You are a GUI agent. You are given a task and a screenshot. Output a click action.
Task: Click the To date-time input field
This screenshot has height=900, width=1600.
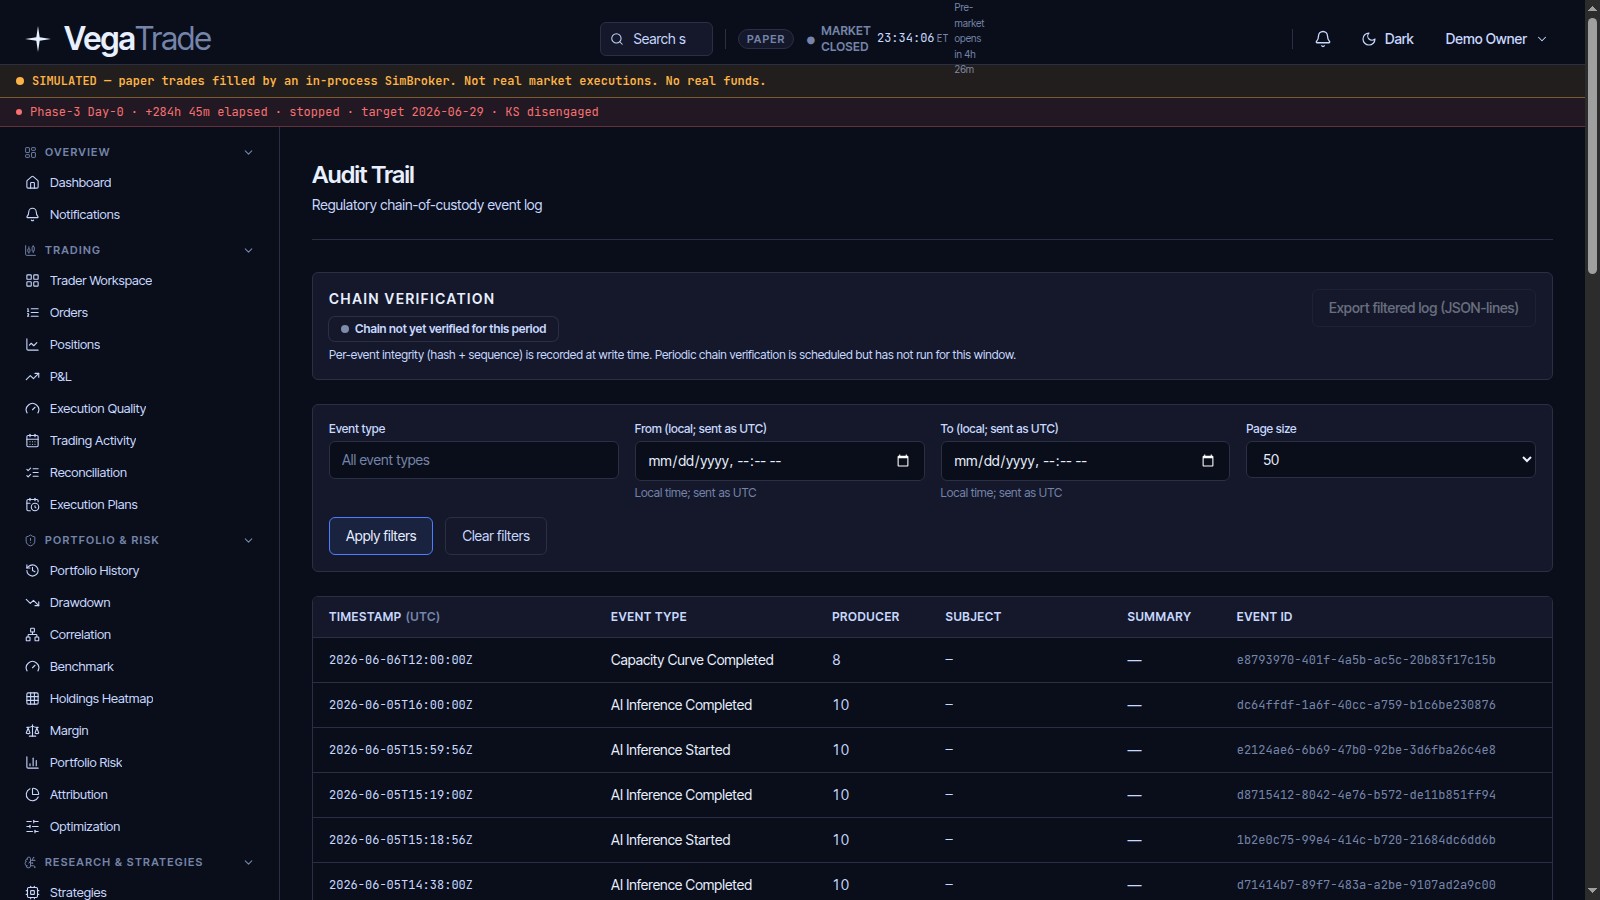1084,461
